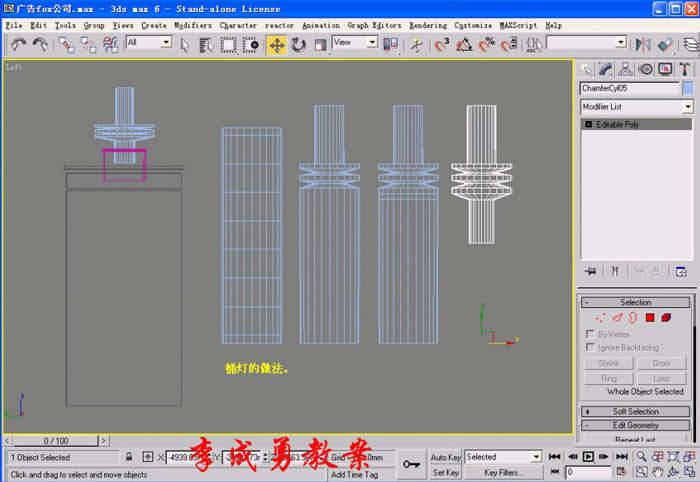700x482 pixels.
Task: Select Edge sub-object level icon
Action: pyautogui.click(x=617, y=318)
